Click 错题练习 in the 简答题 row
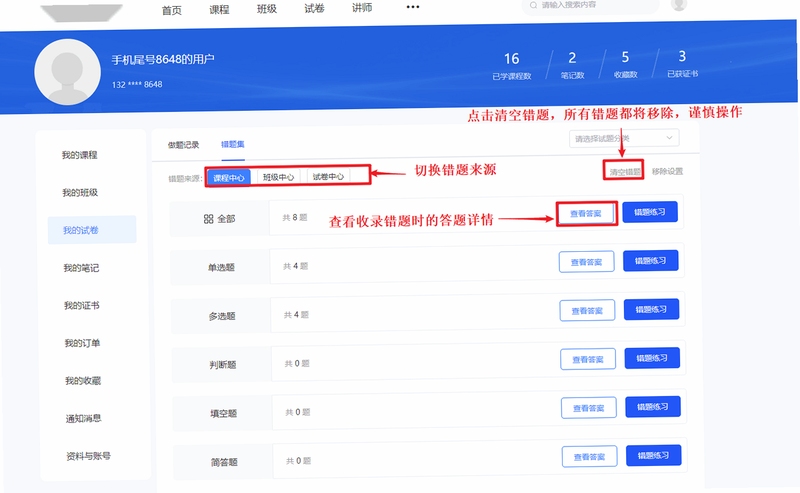Screen dimensions: 800x493 click(x=654, y=456)
